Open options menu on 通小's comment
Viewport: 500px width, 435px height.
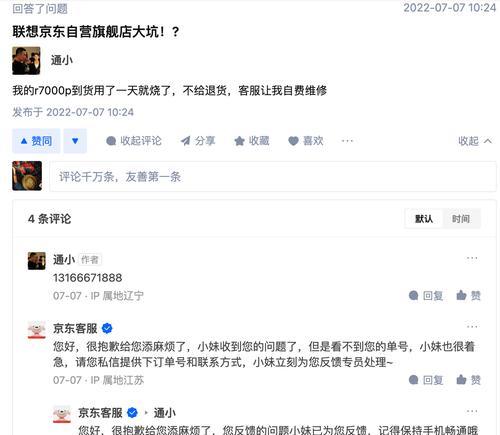pos(472,258)
